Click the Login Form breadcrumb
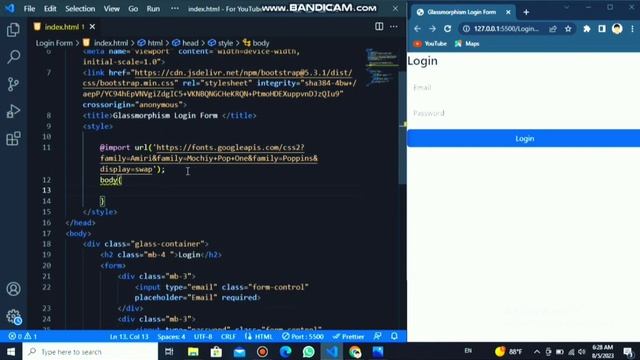The height and width of the screenshot is (360, 640). [x=54, y=43]
